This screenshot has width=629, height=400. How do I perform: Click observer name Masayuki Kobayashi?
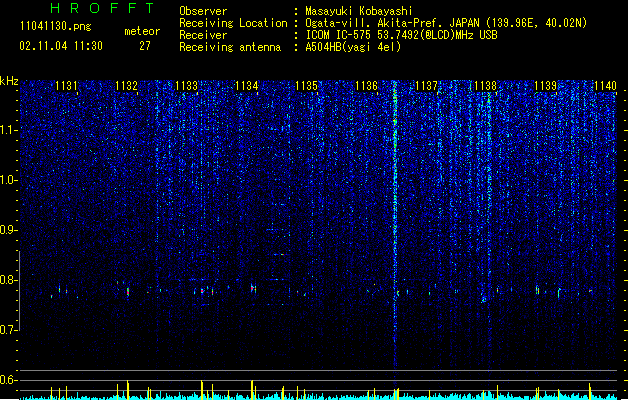tap(359, 11)
